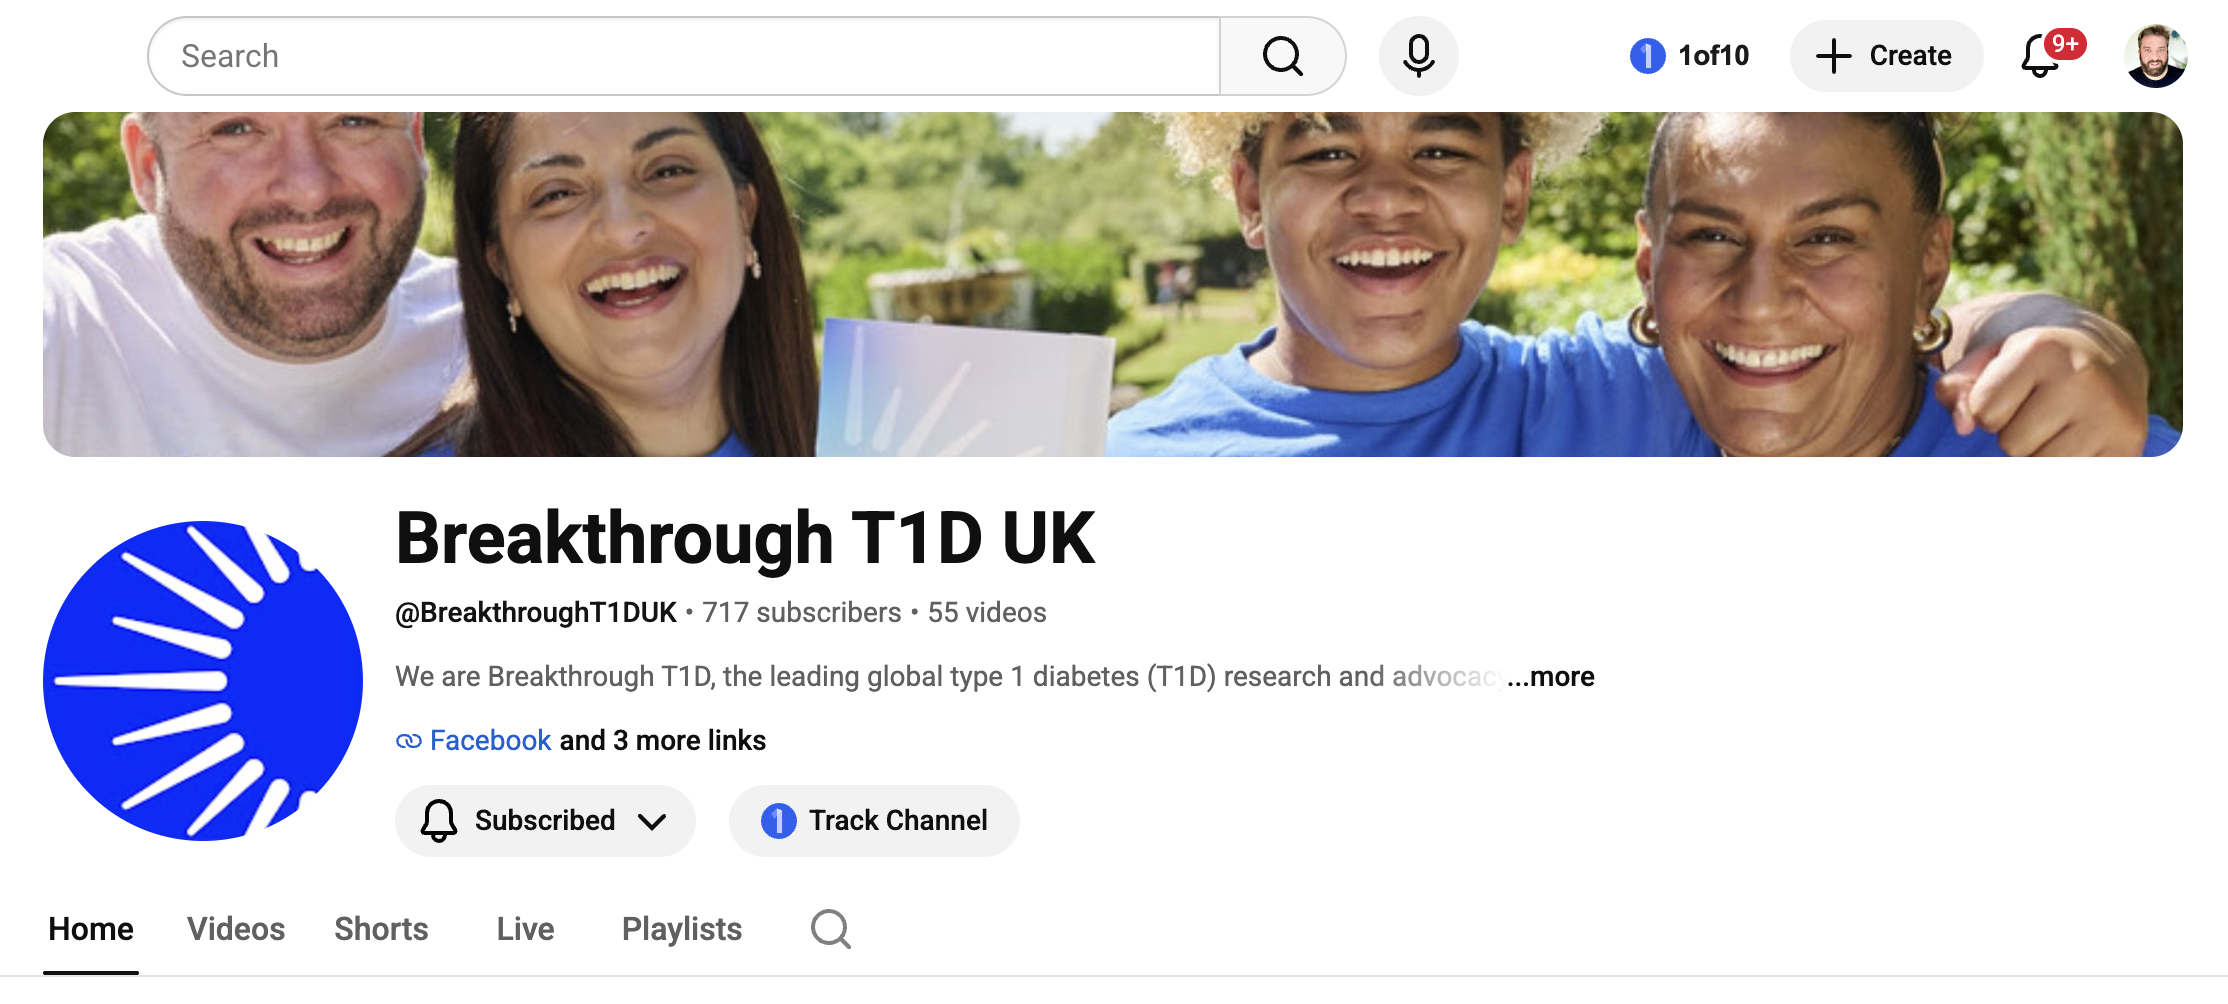Switch to the Videos tab

236,929
